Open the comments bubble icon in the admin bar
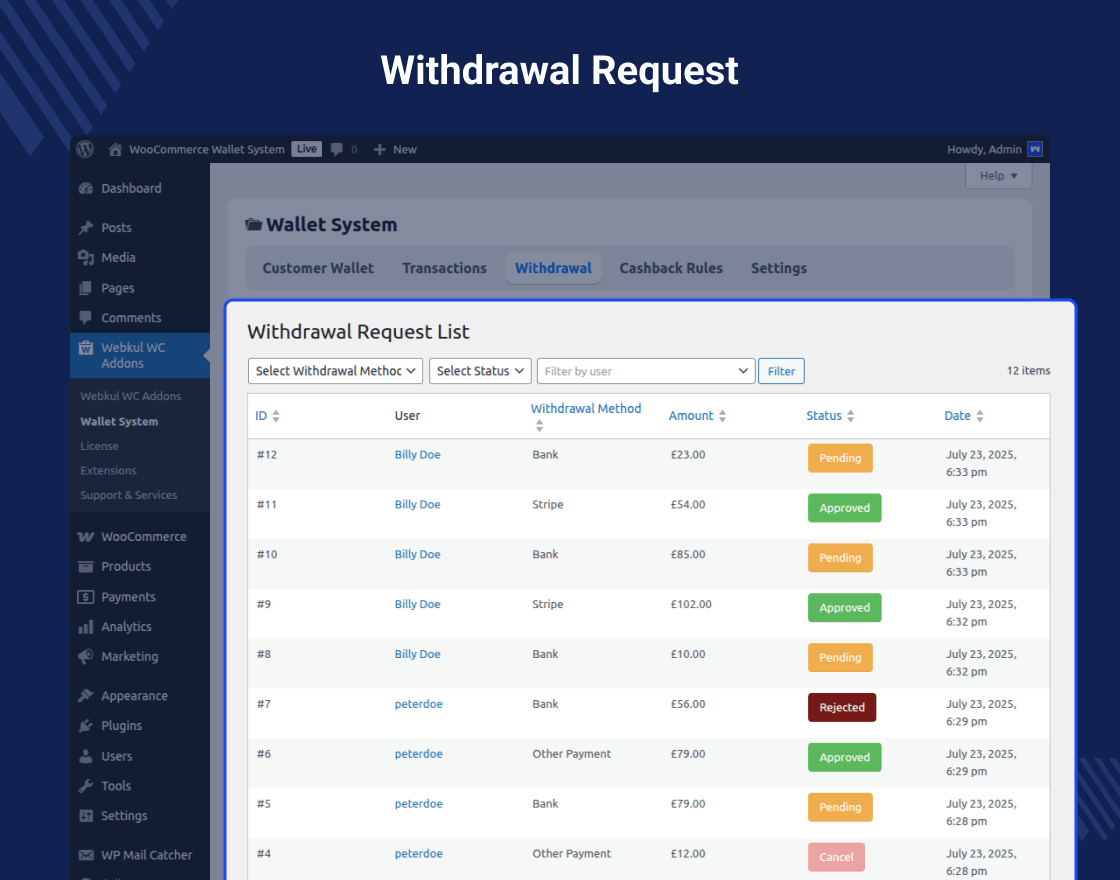Screen dimensions: 1120x880 (336, 149)
